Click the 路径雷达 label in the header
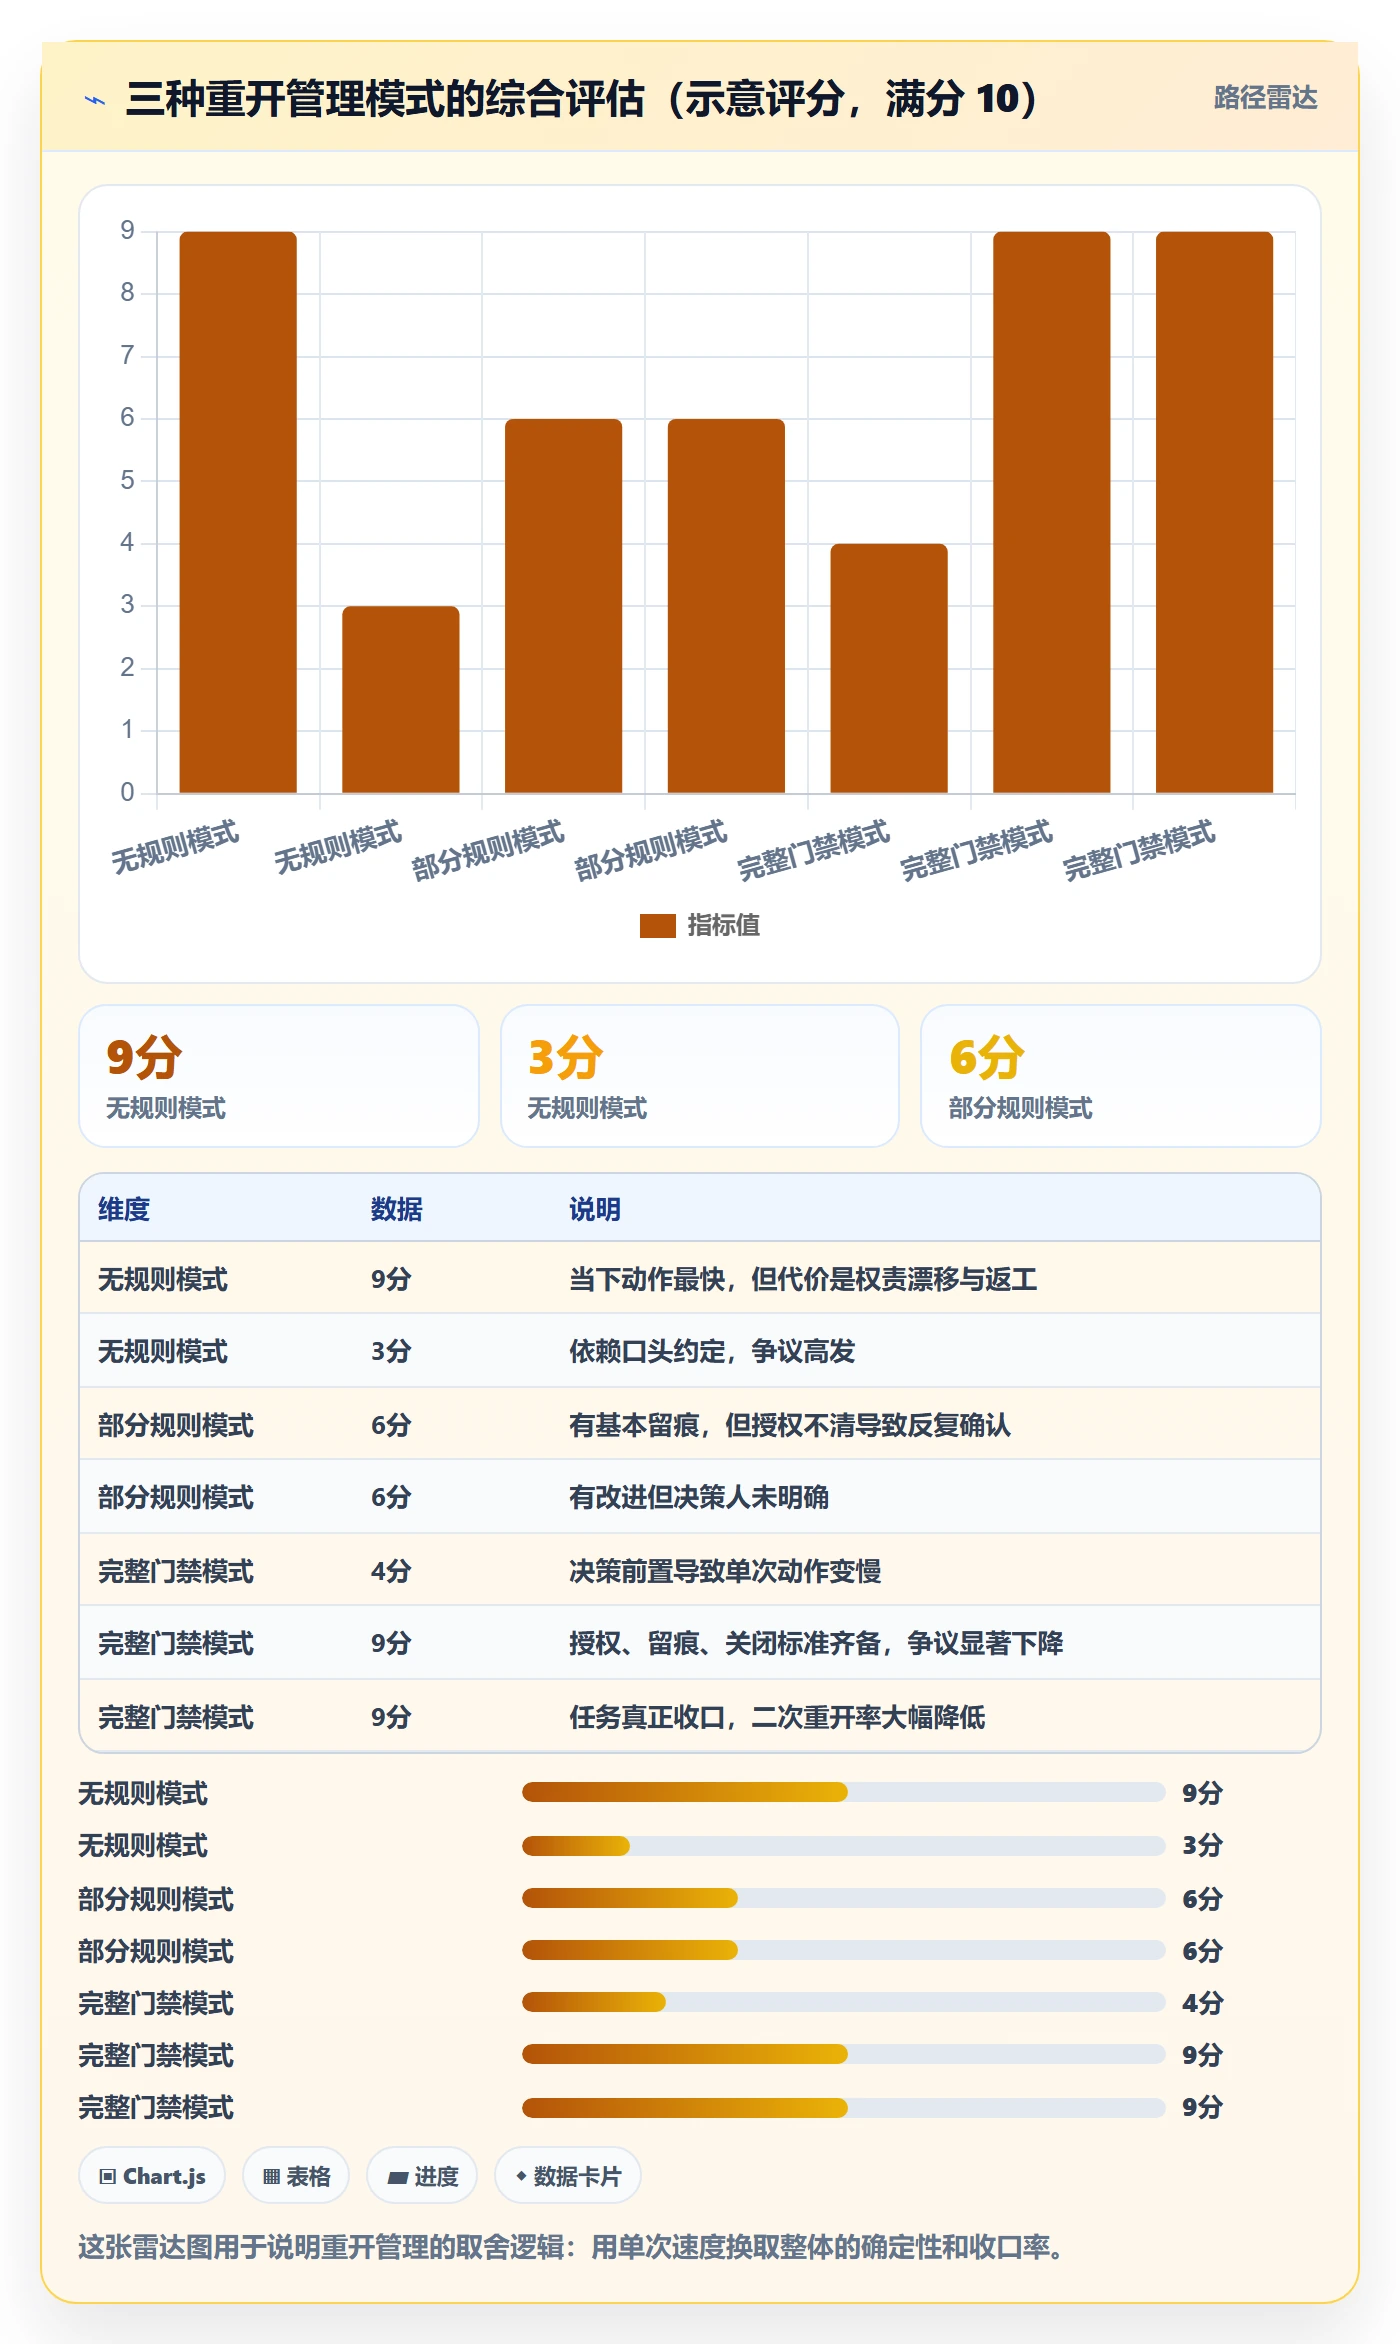The height and width of the screenshot is (2344, 1400). [x=1265, y=98]
